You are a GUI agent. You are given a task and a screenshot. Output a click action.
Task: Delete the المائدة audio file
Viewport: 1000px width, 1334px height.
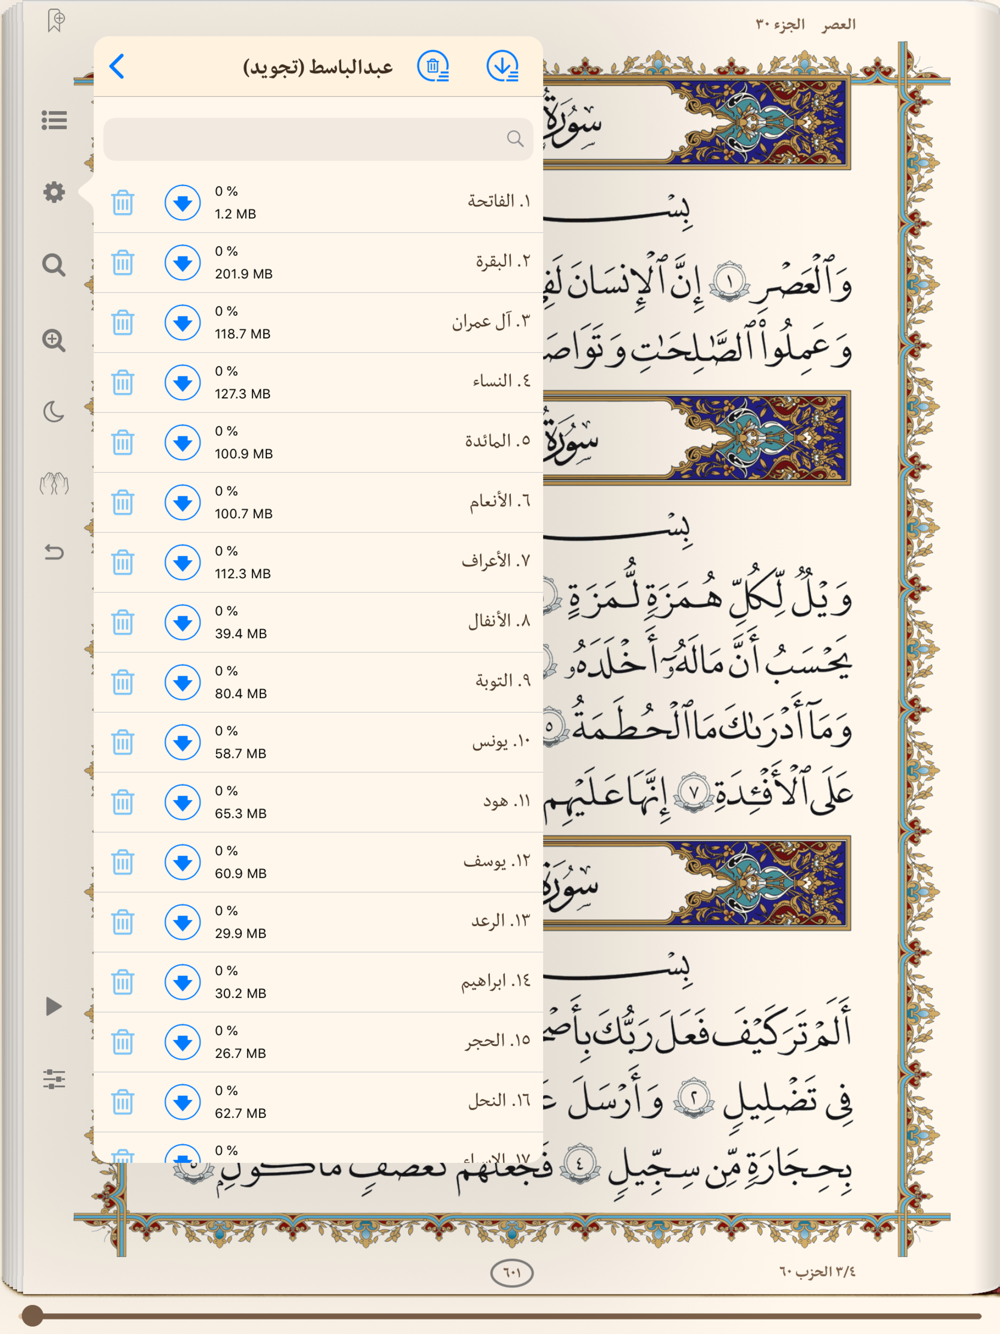pyautogui.click(x=123, y=443)
